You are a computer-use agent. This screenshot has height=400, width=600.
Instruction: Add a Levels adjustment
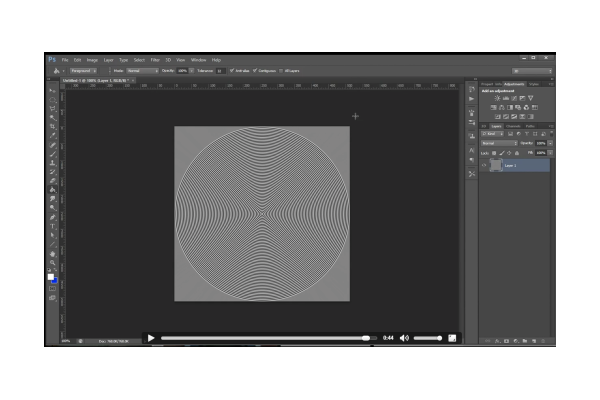pos(505,98)
